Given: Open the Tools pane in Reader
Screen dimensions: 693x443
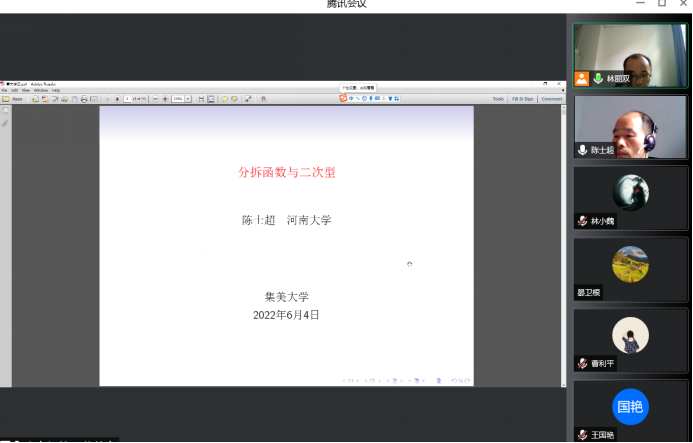Looking at the screenshot, I should [497, 99].
